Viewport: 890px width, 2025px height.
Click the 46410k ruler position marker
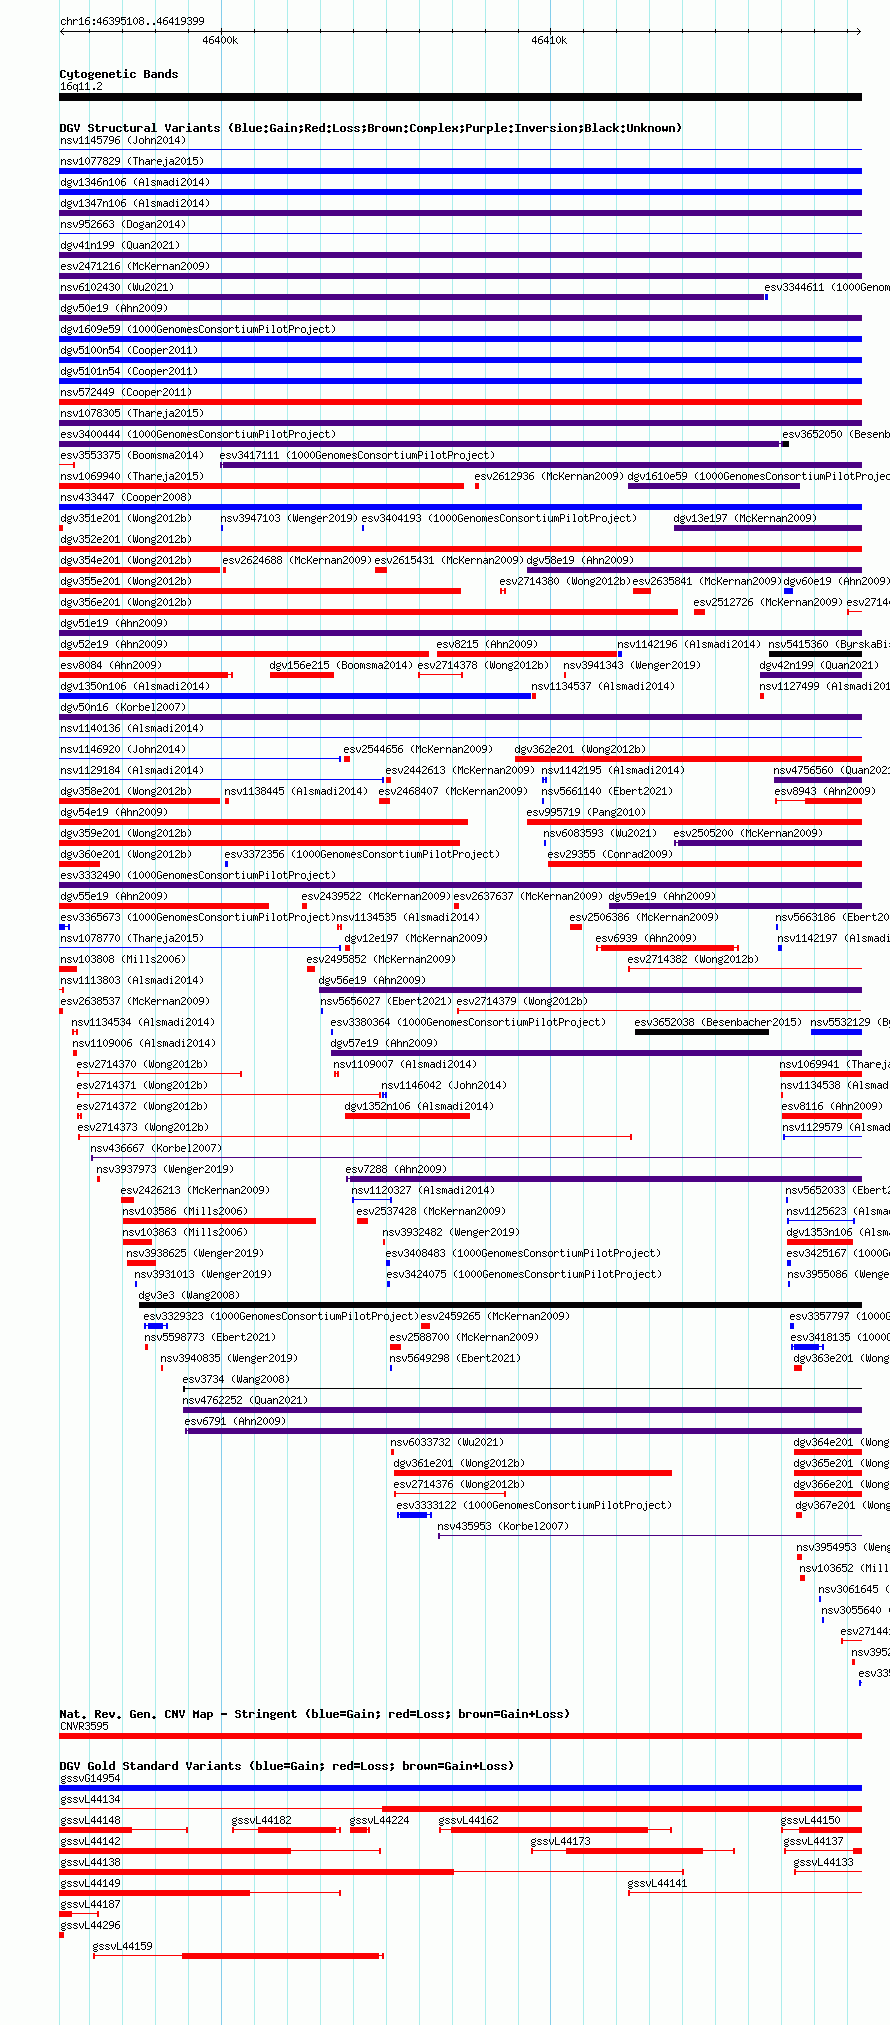549,40
